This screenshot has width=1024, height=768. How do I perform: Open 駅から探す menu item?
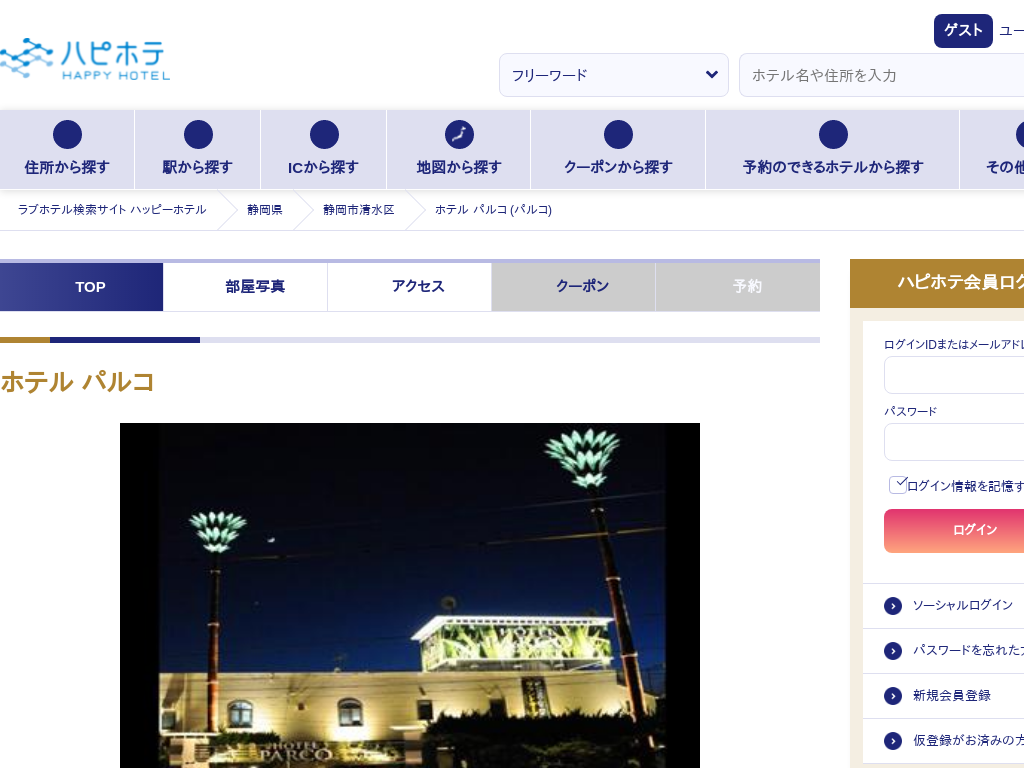tap(197, 150)
